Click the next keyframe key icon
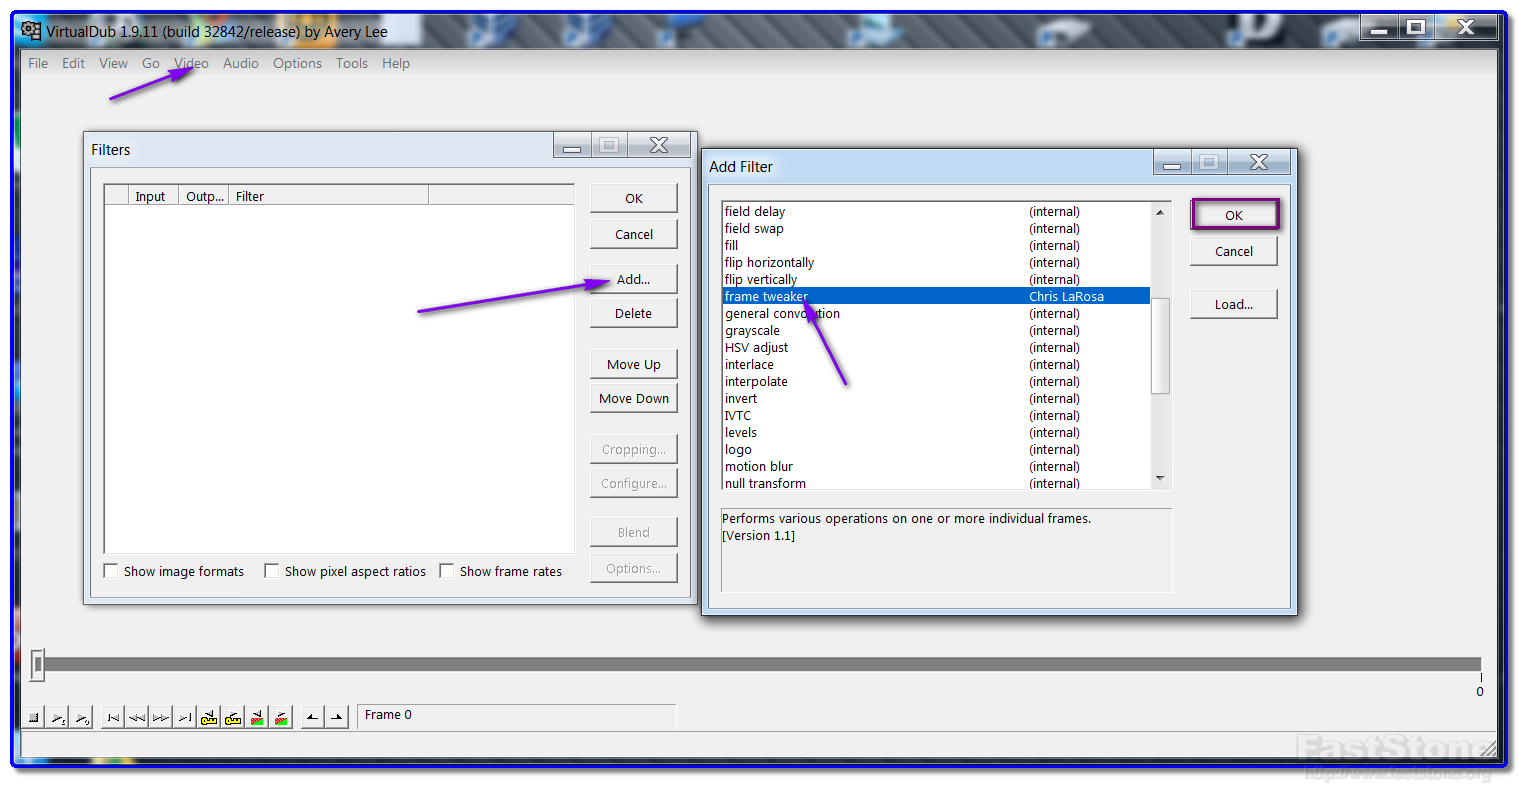Screen dimensions: 1518x788 pyautogui.click(x=233, y=717)
